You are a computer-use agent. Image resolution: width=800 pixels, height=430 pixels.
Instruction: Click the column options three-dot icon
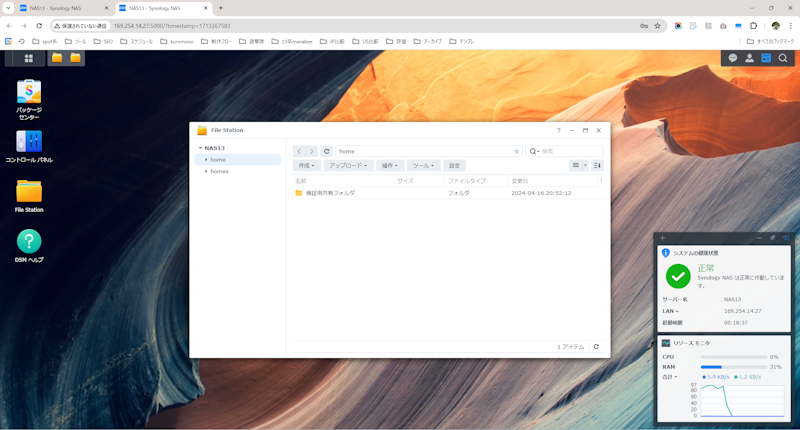pyautogui.click(x=601, y=181)
